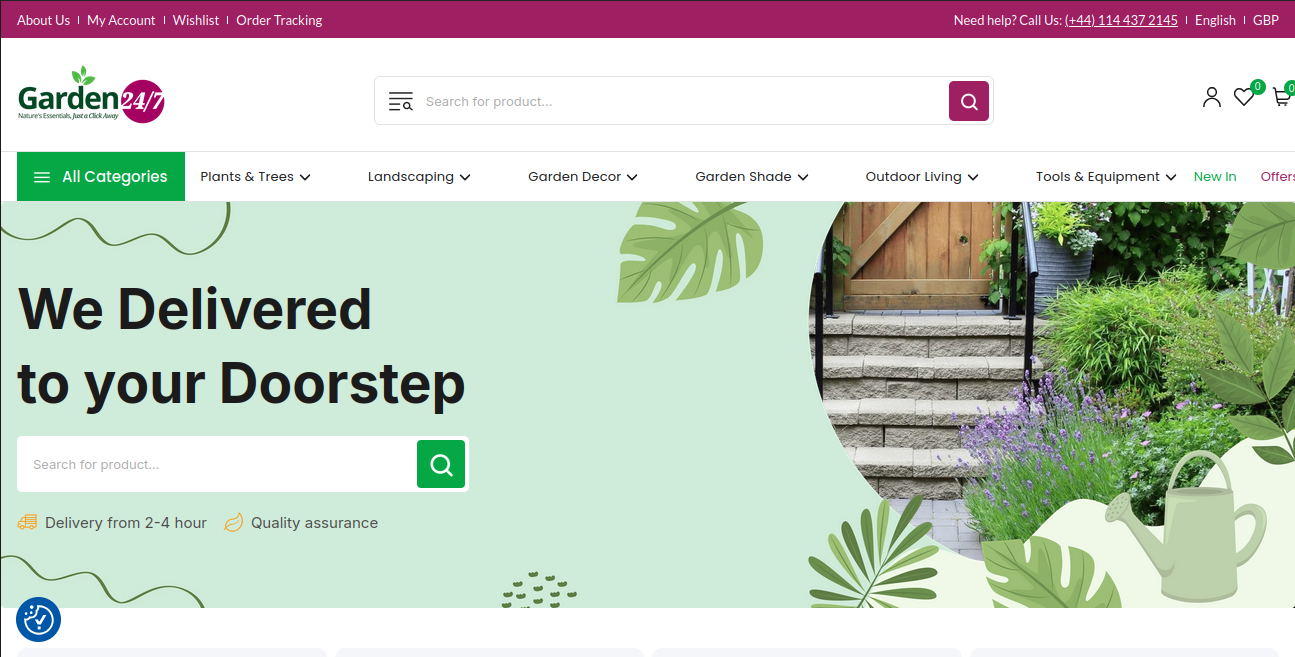1295x657 pixels.
Task: Click the category filter icon in search bar
Action: pyautogui.click(x=401, y=101)
